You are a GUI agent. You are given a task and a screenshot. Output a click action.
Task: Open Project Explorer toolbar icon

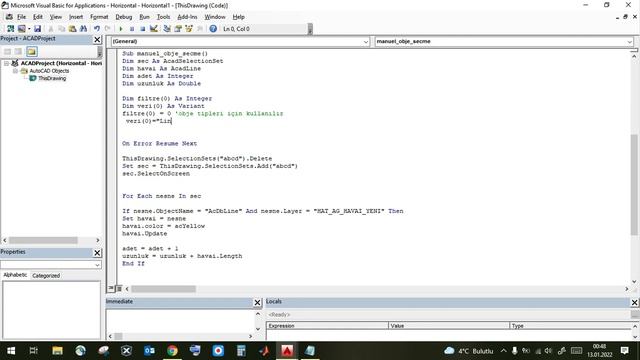tap(167, 29)
